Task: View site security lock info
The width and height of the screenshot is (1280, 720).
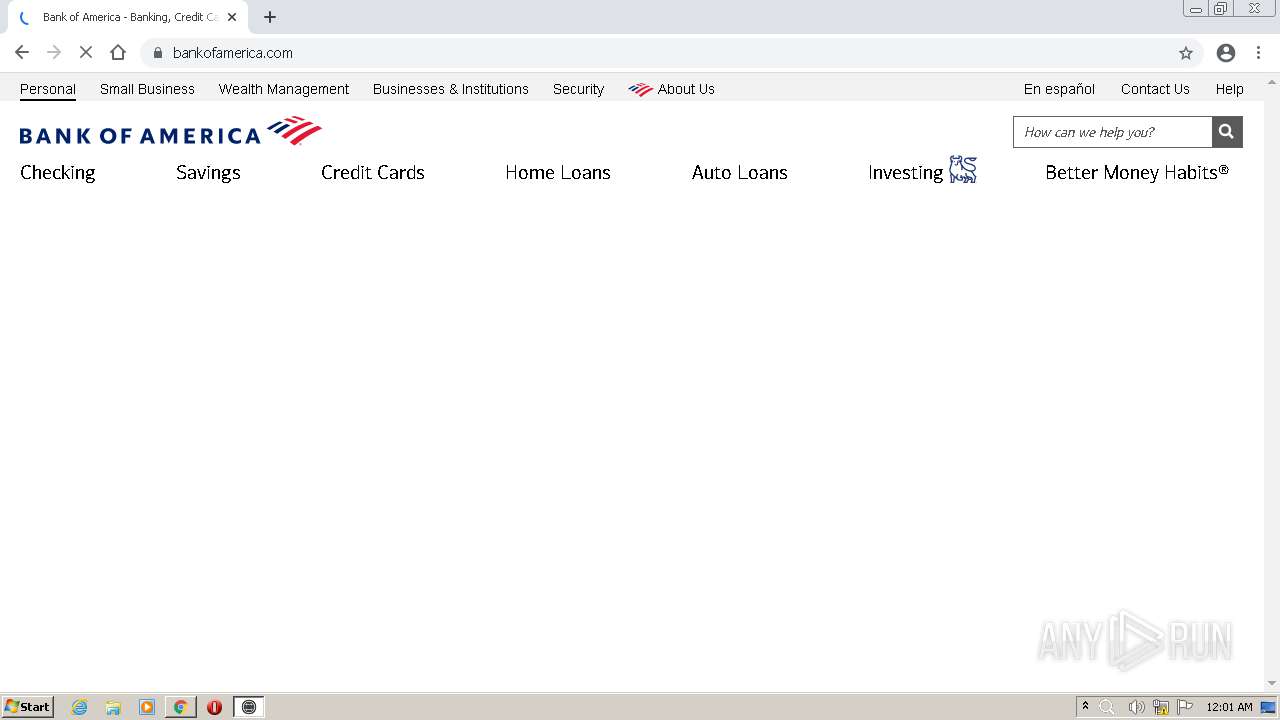Action: [x=157, y=53]
